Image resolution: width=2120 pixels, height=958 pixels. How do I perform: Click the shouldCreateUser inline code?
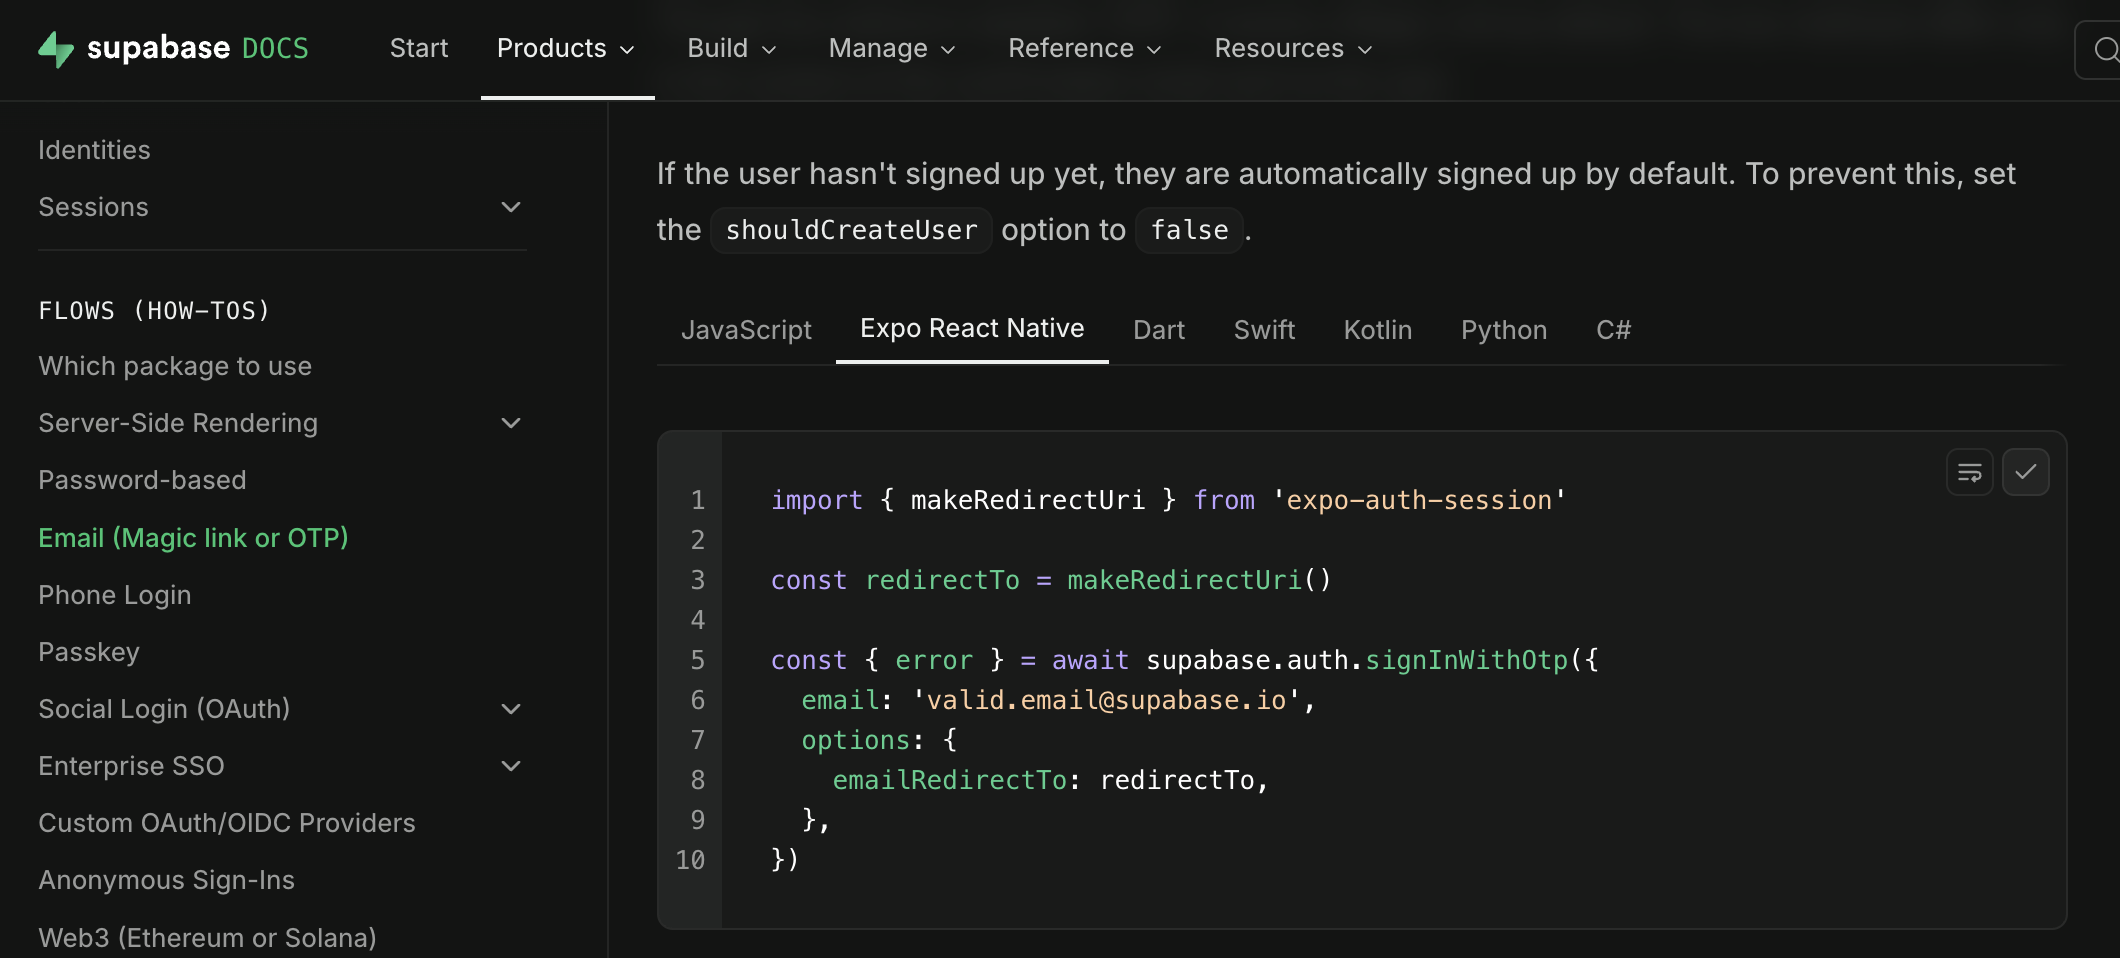(851, 230)
